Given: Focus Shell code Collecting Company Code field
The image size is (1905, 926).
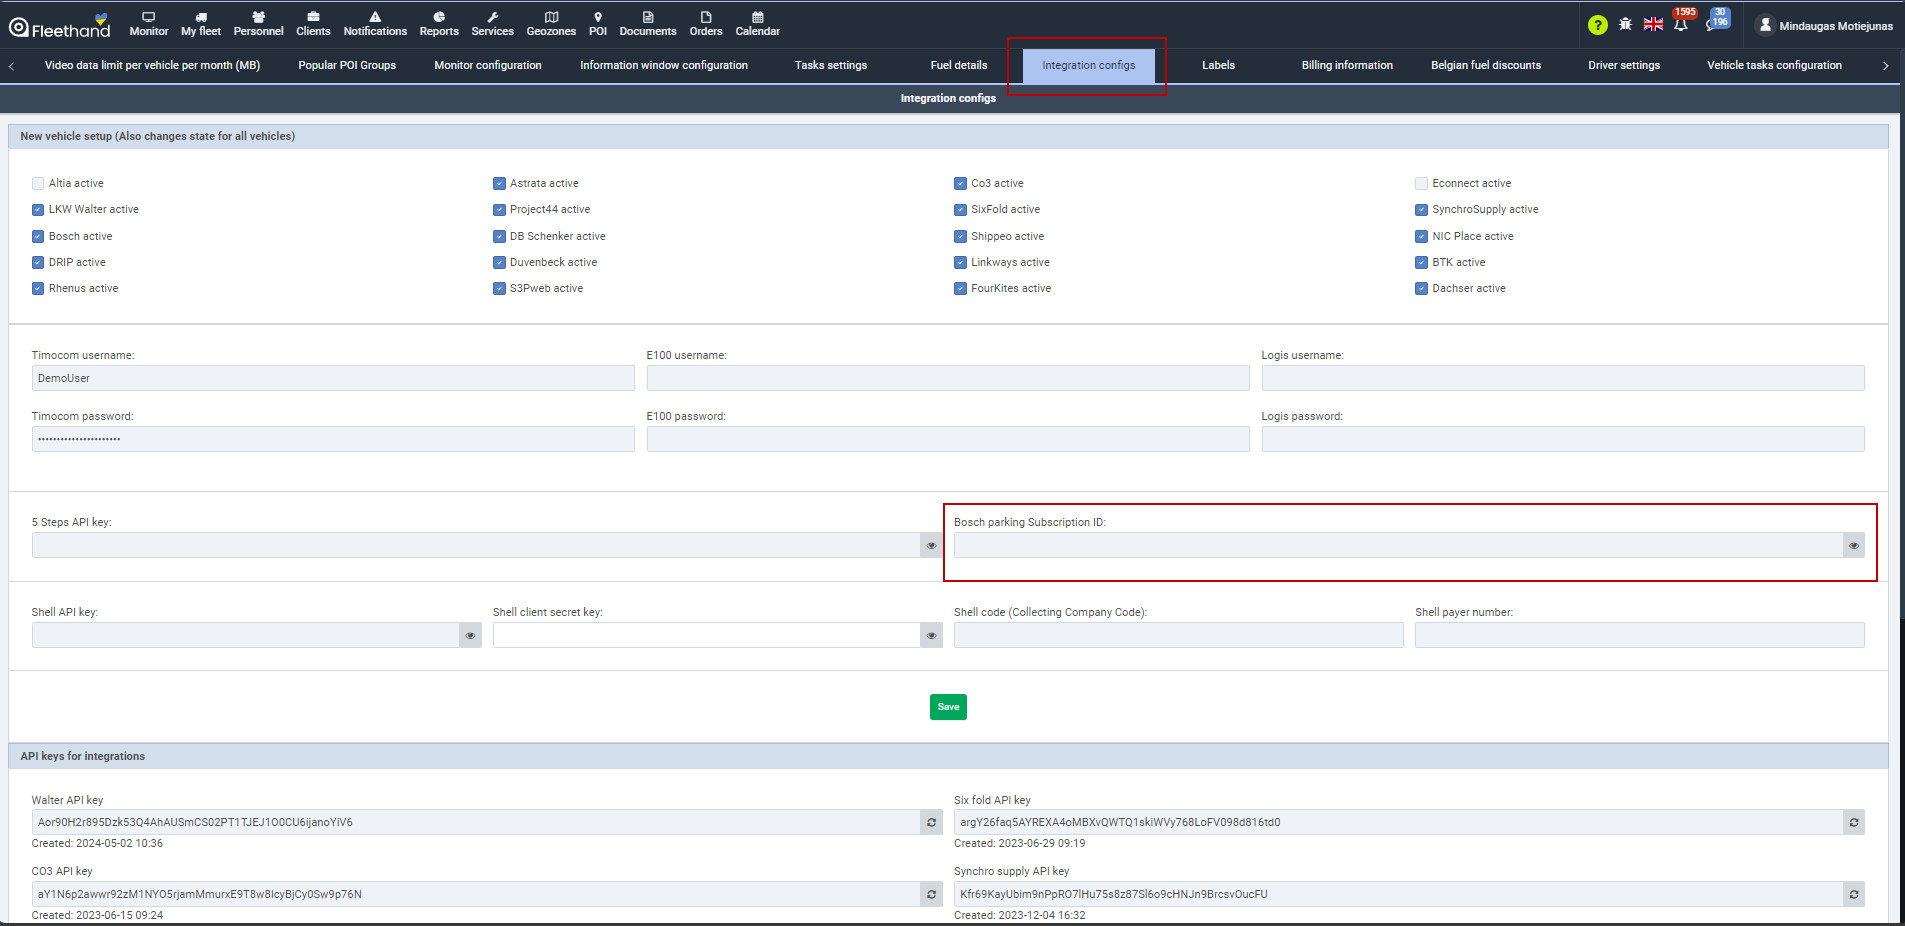Looking at the screenshot, I should pyautogui.click(x=1178, y=635).
